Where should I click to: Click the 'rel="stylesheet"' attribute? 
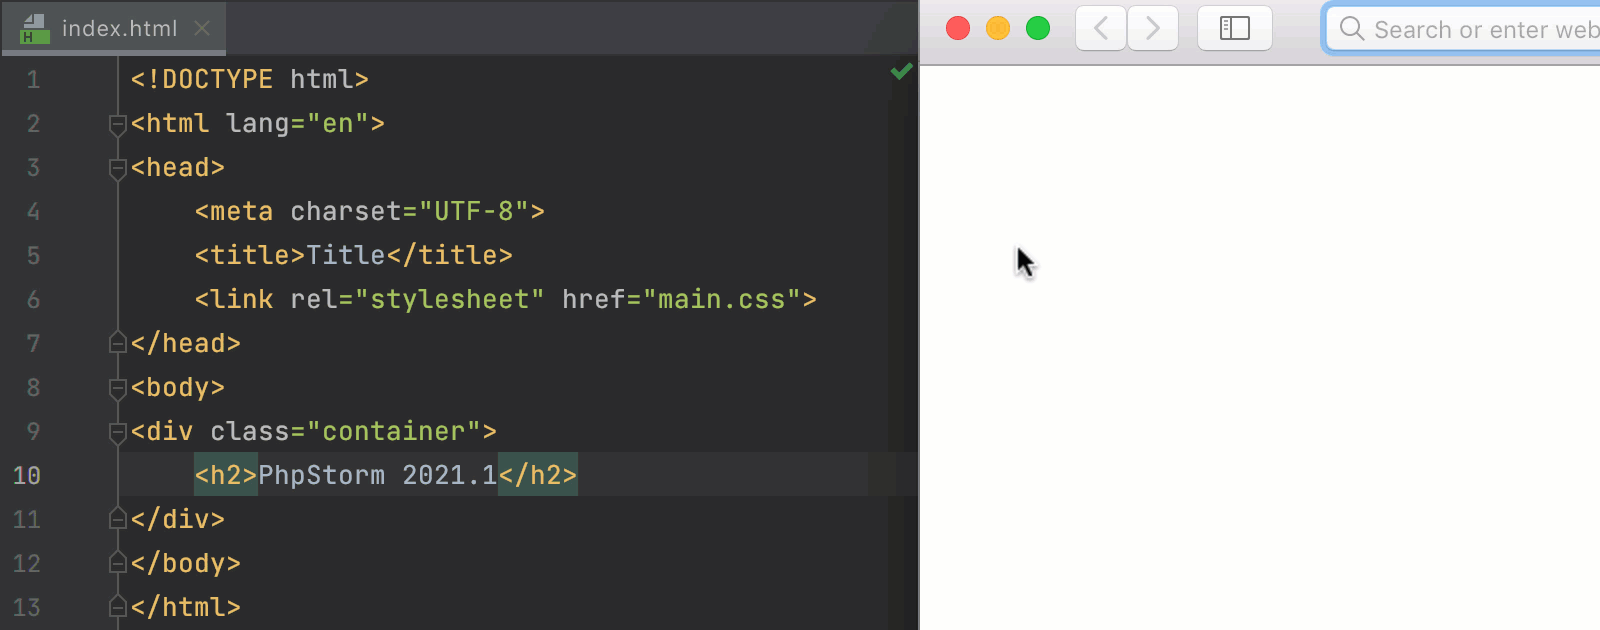418,299
